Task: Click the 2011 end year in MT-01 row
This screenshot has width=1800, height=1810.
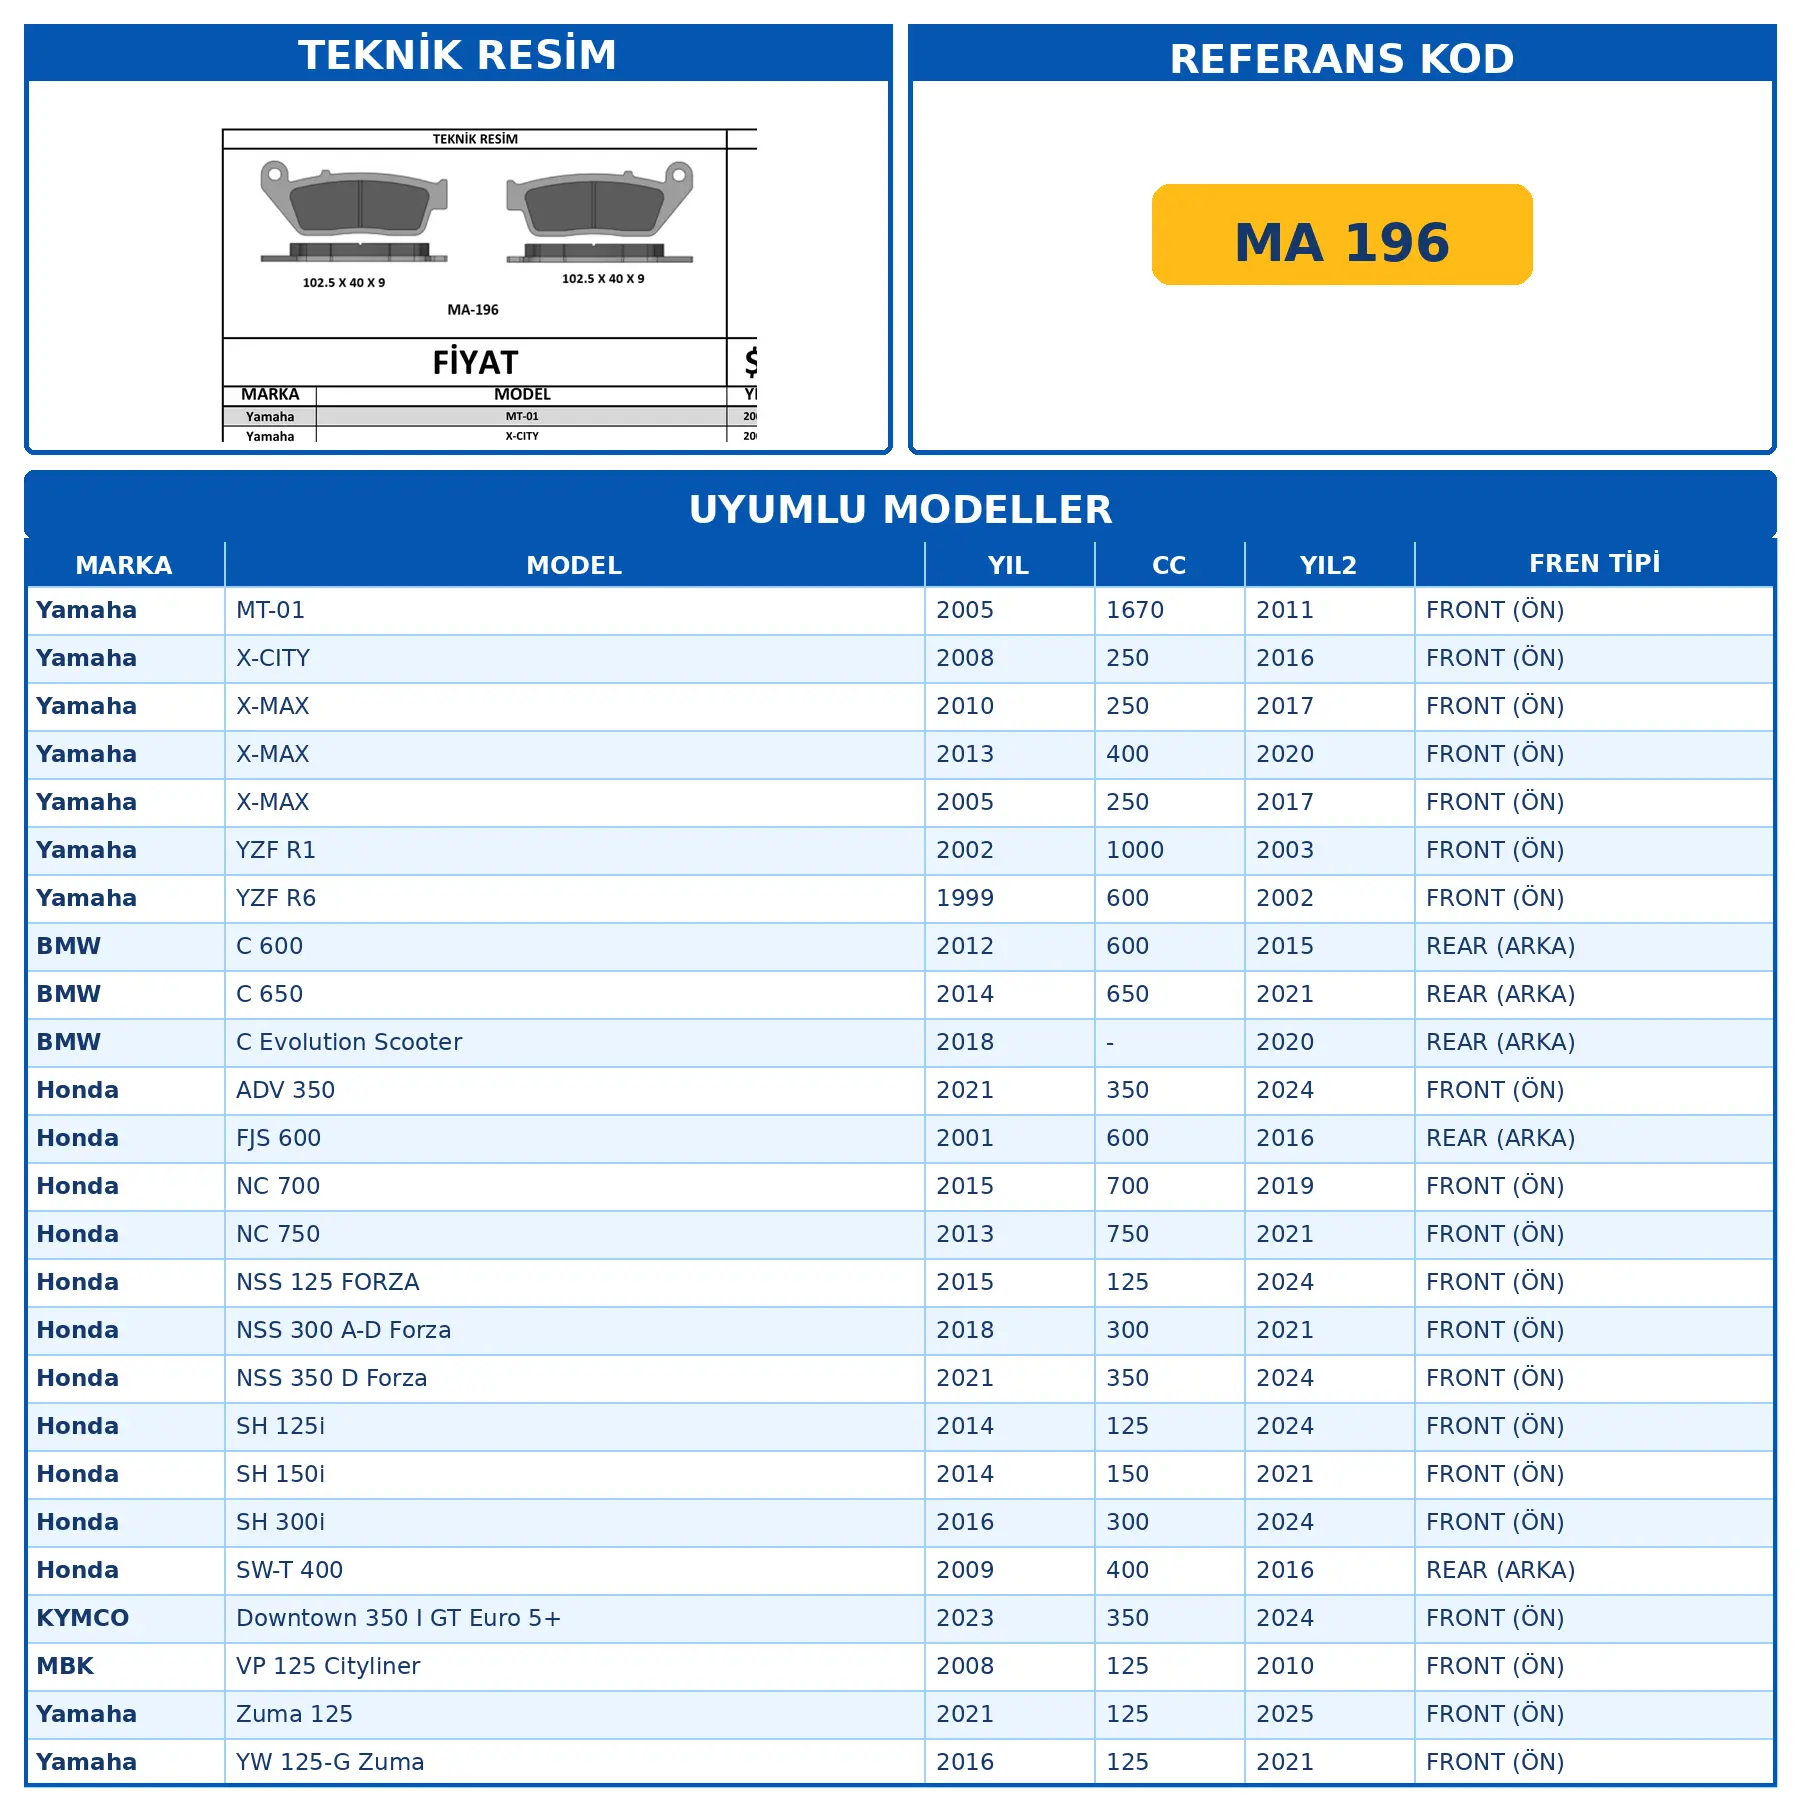Action: [1285, 610]
